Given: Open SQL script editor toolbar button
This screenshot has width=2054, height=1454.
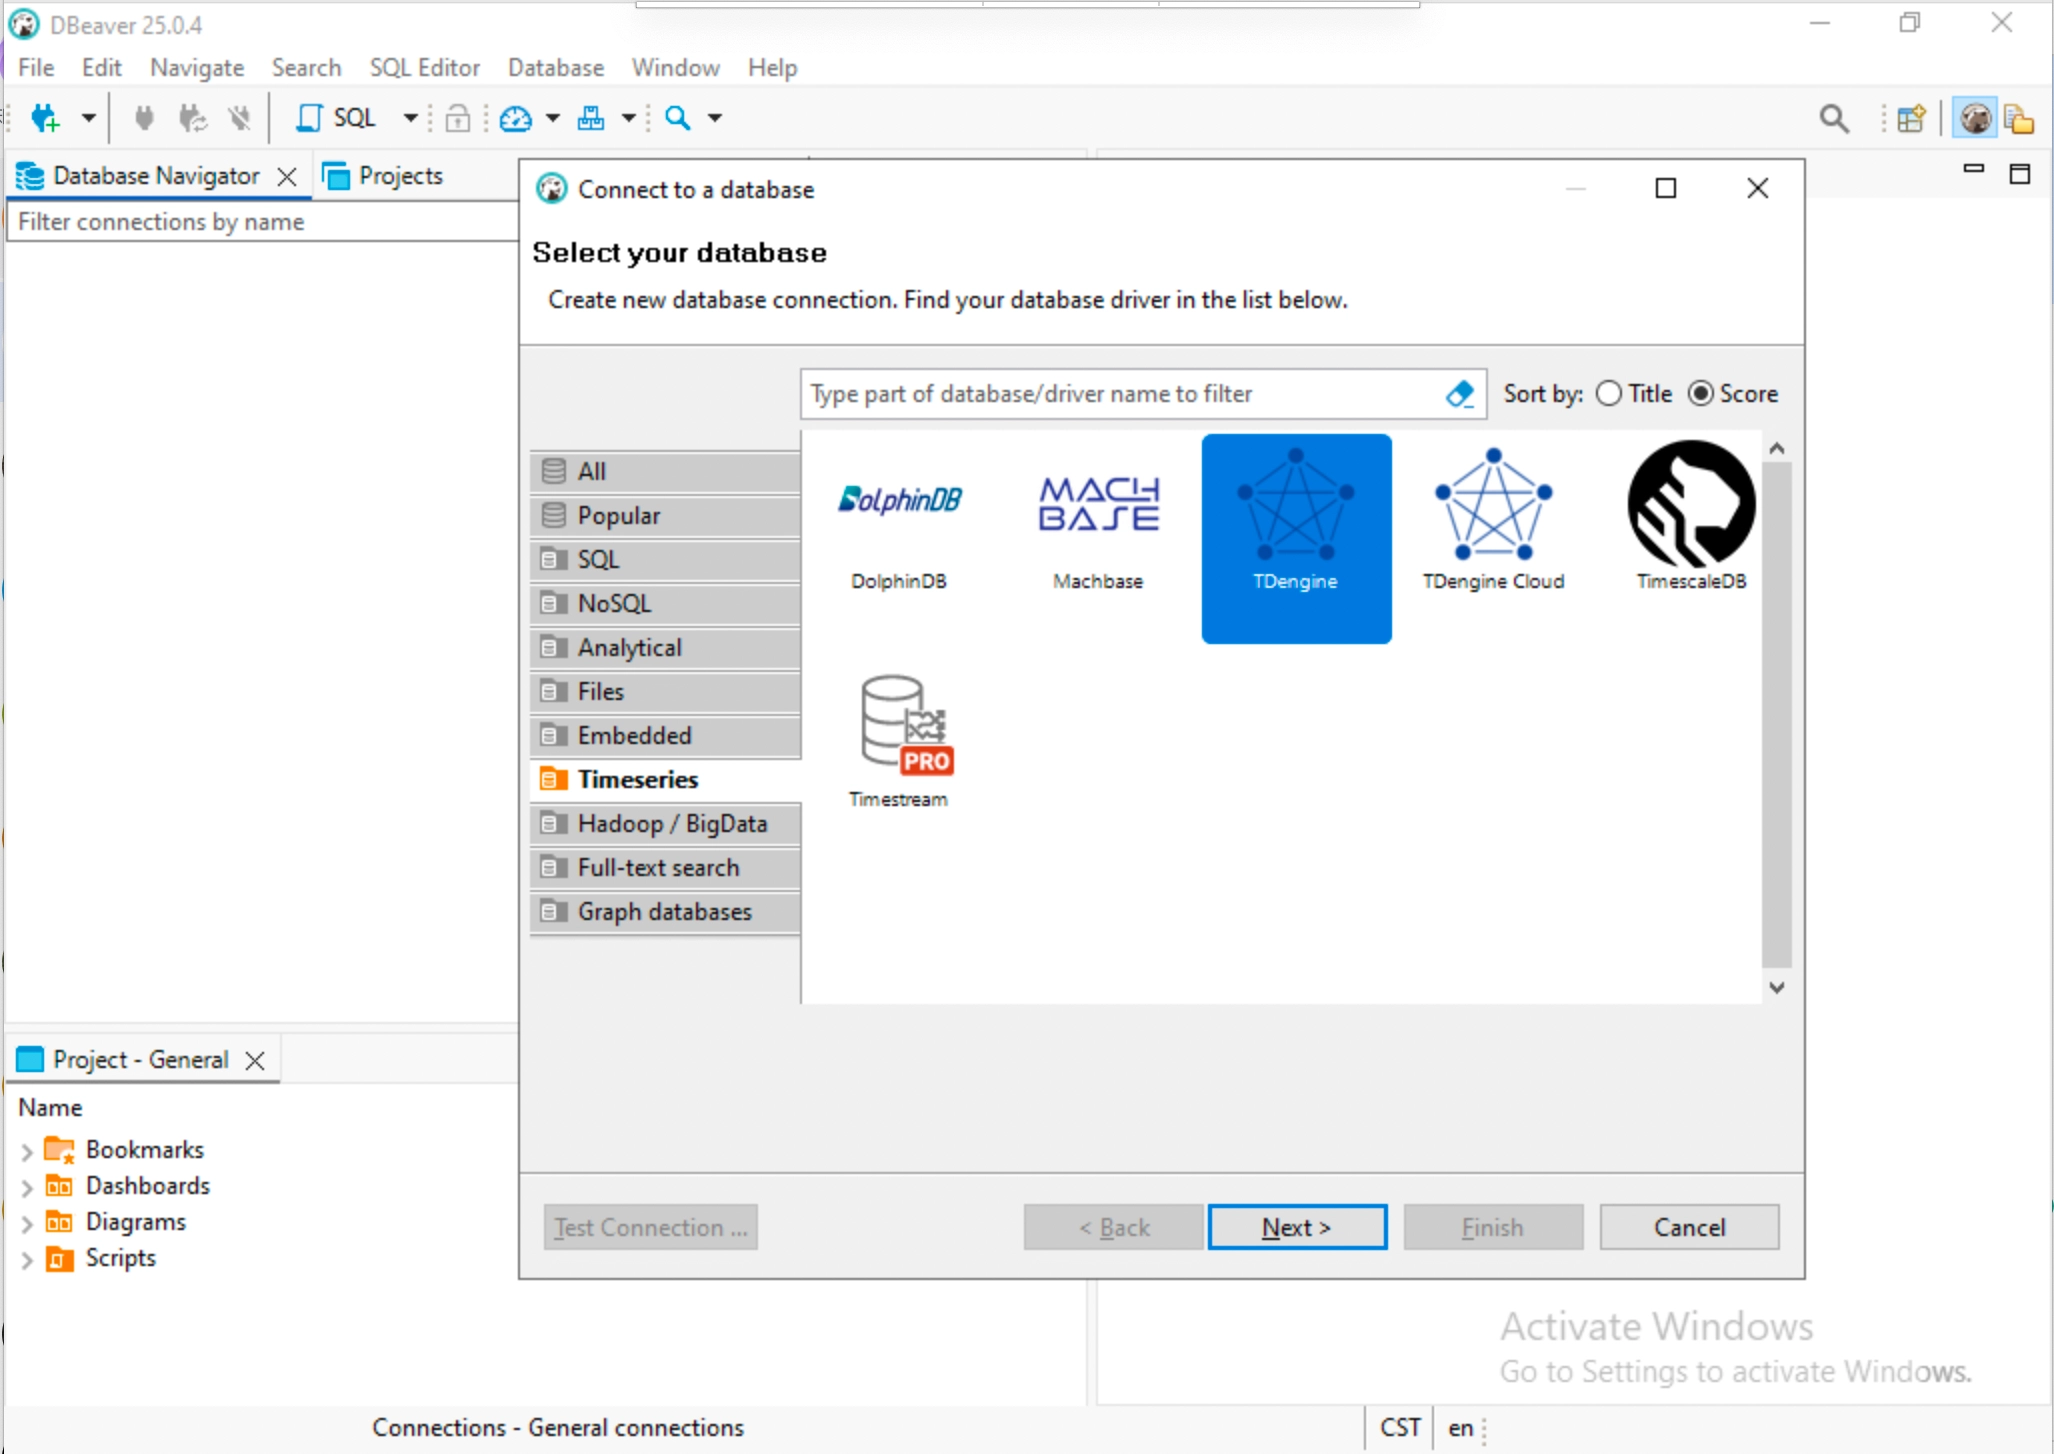Looking at the screenshot, I should point(337,118).
